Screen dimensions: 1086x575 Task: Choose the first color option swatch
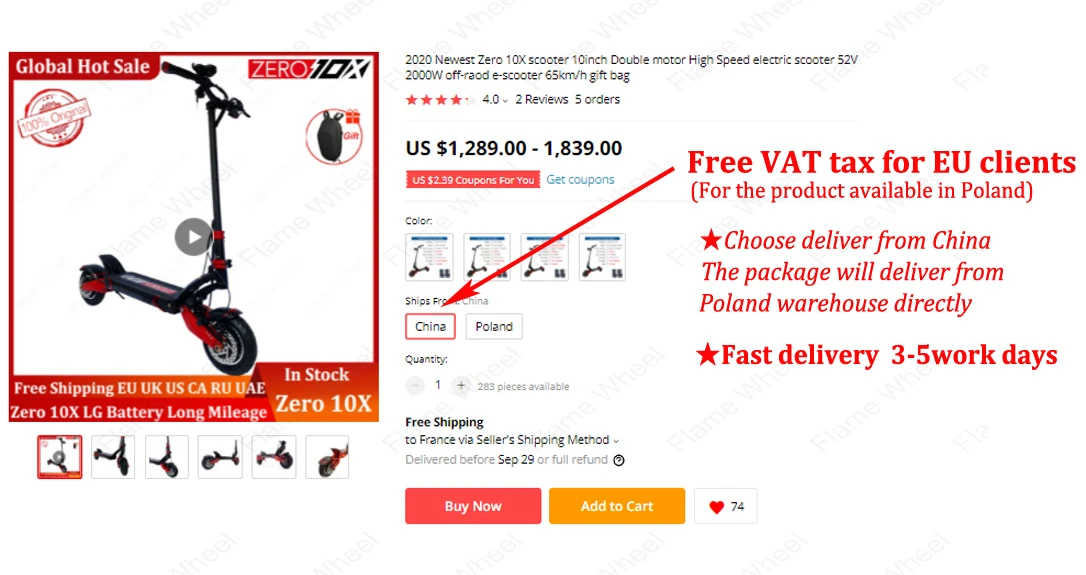pyautogui.click(x=429, y=257)
